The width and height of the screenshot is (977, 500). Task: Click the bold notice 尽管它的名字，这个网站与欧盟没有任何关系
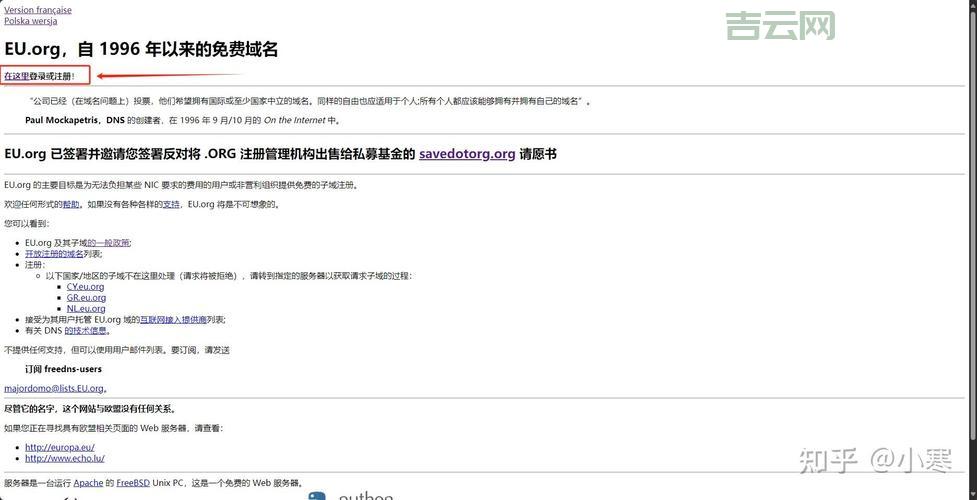click(x=89, y=409)
